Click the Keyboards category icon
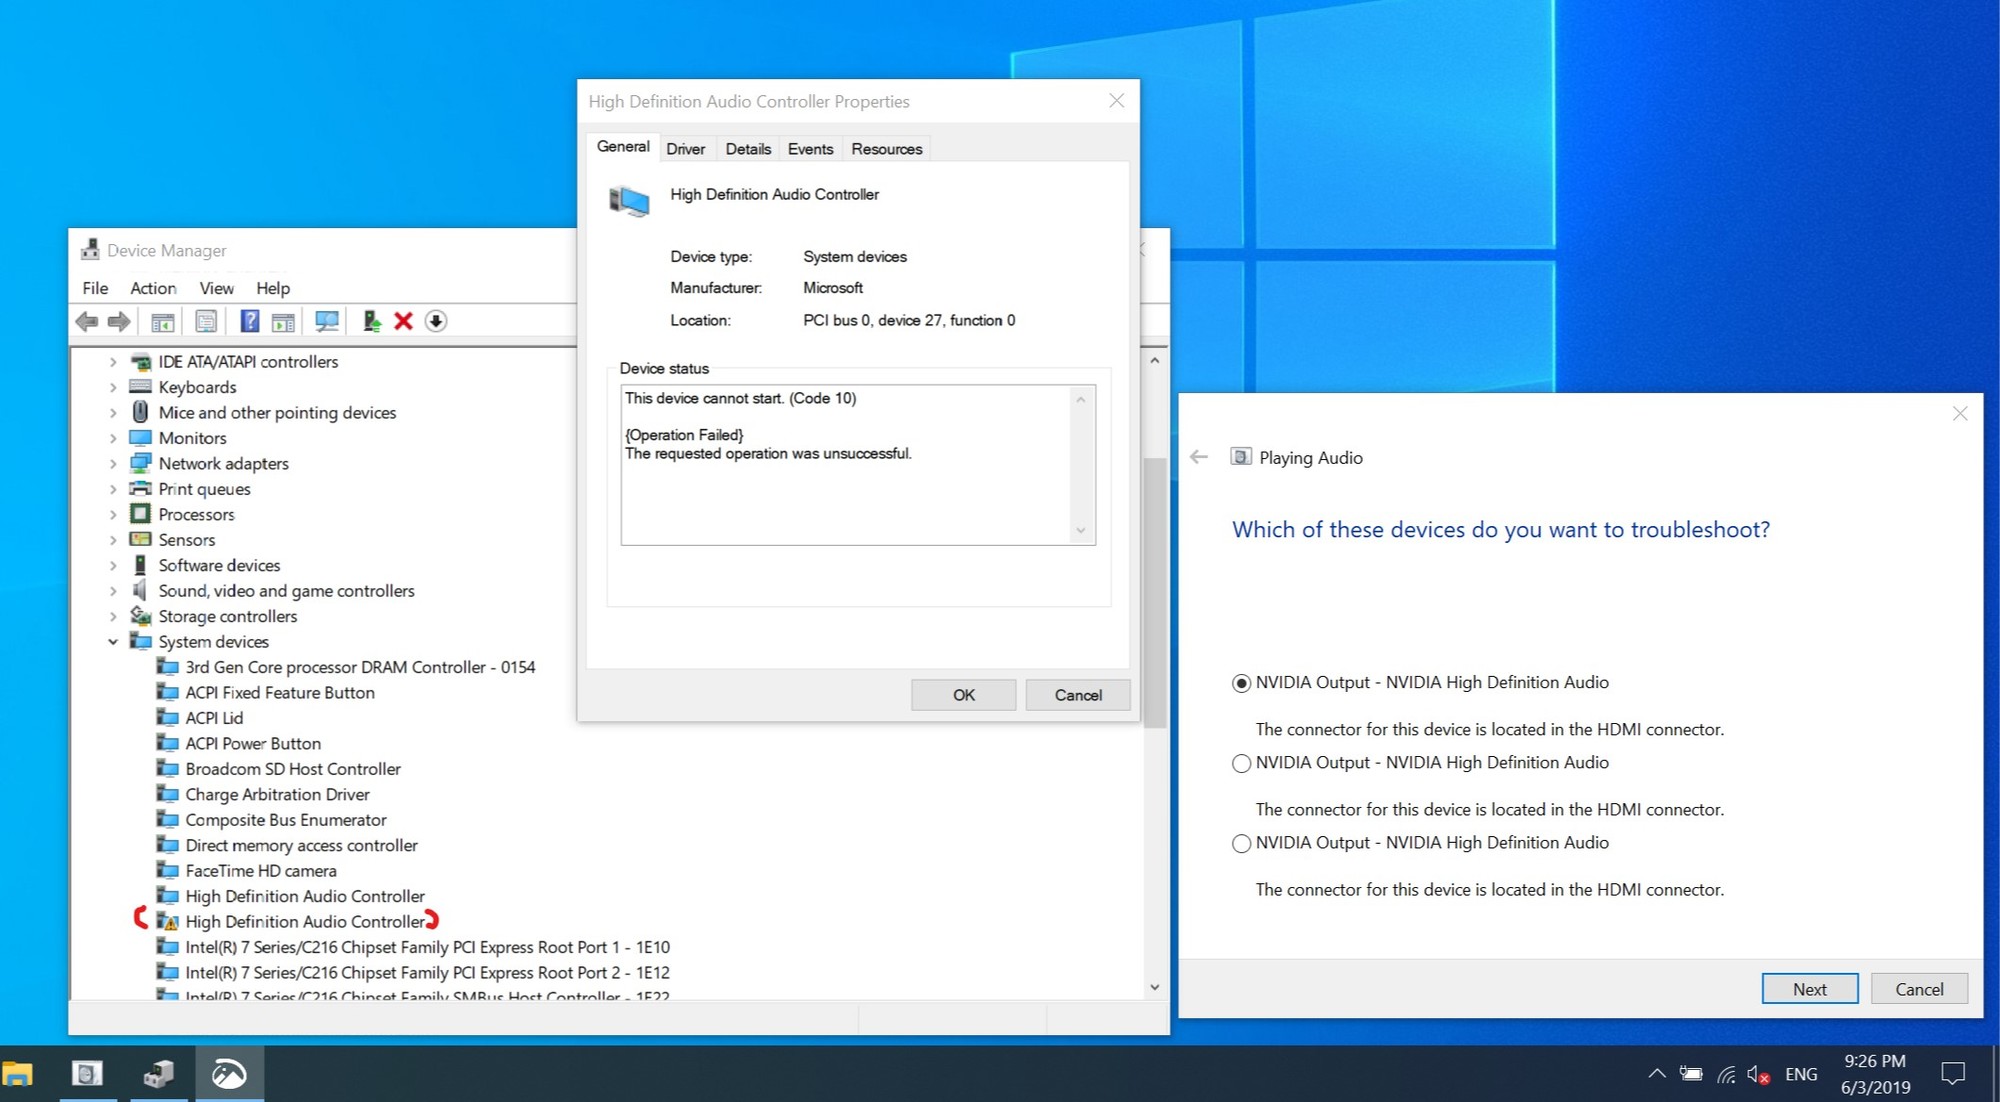Viewport: 2000px width, 1102px height. [x=141, y=387]
